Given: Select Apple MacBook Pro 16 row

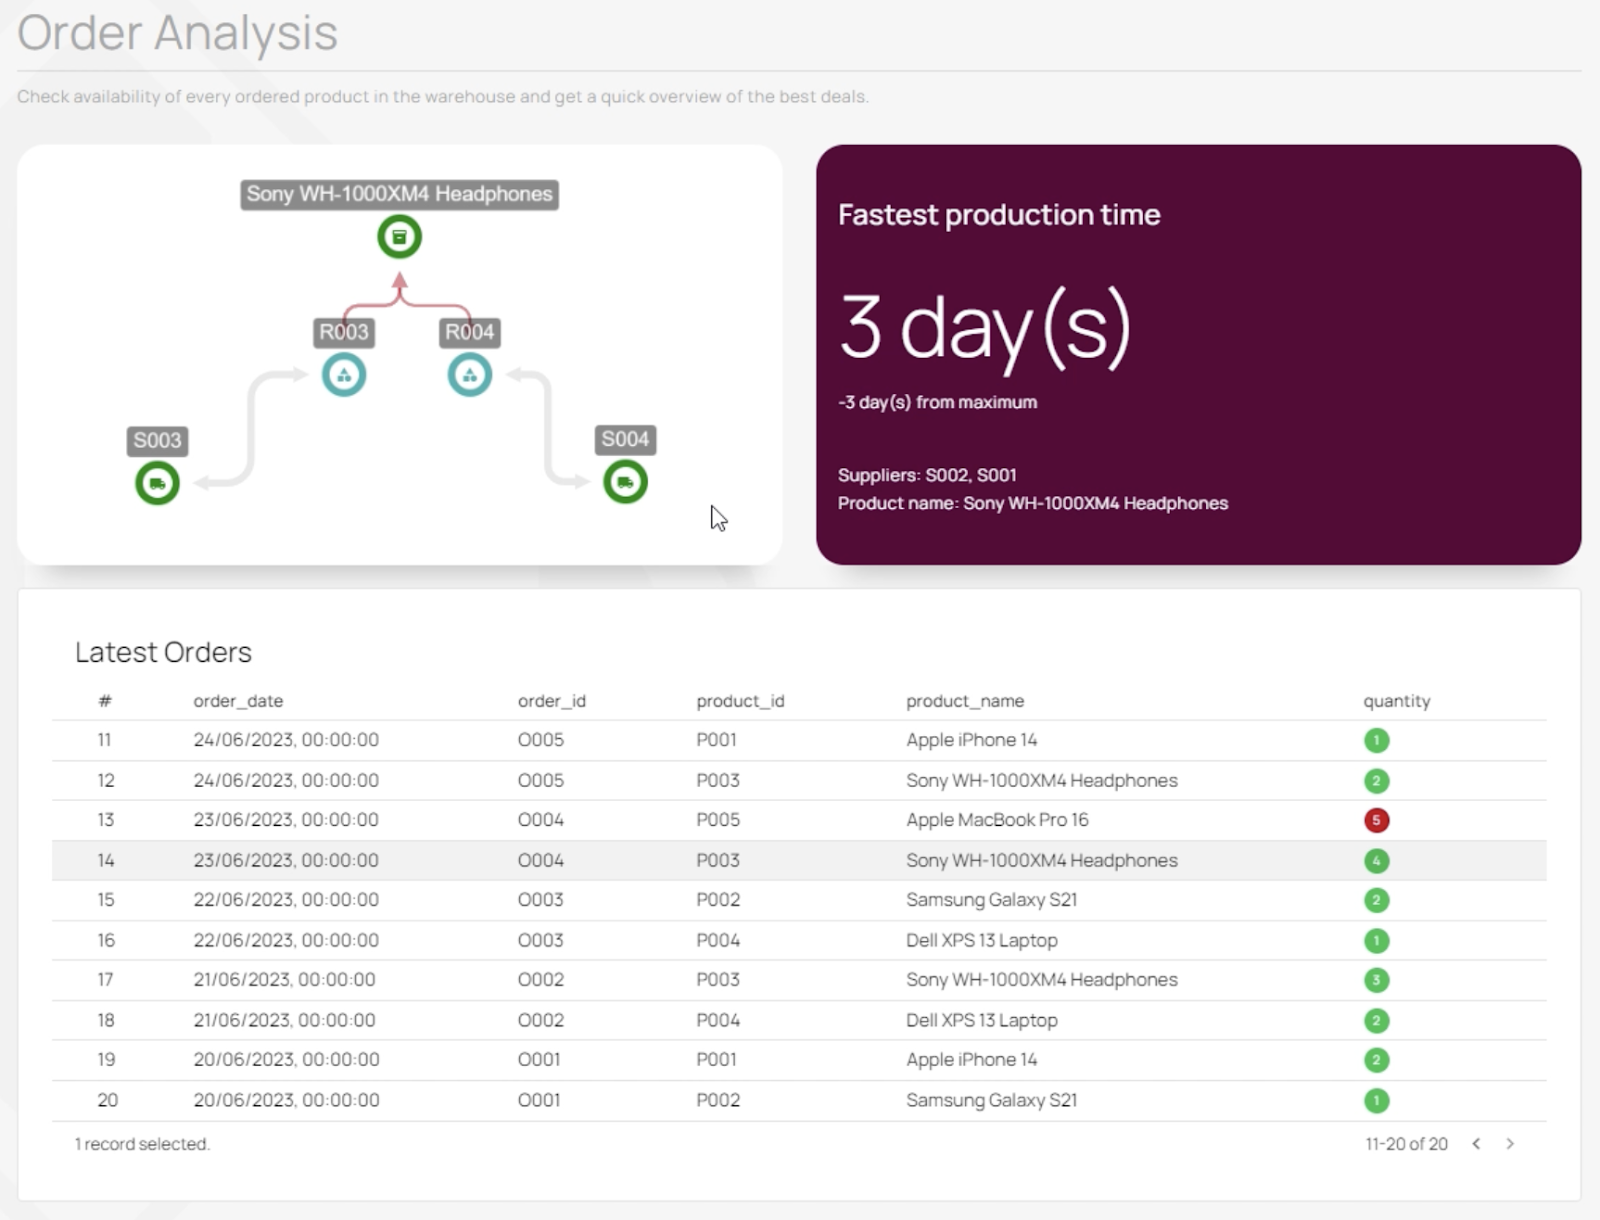Looking at the screenshot, I should pyautogui.click(x=799, y=820).
